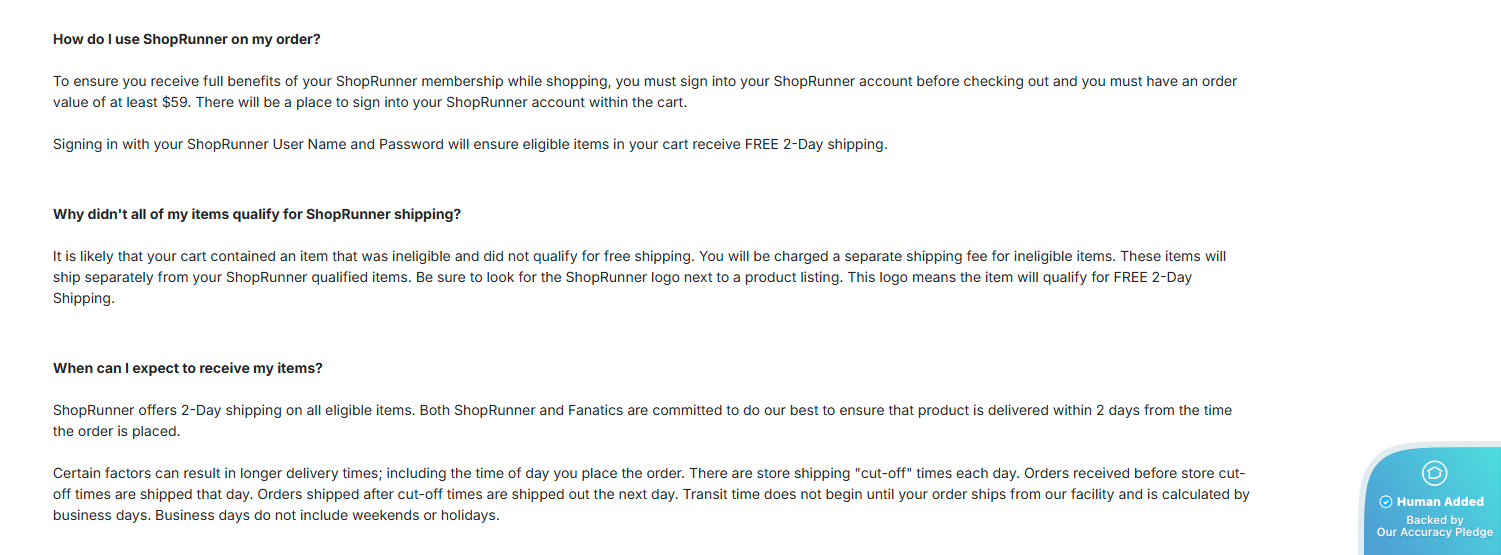Click the "How do I use ShopRunner" heading
The image size is (1501, 555).
pos(186,39)
